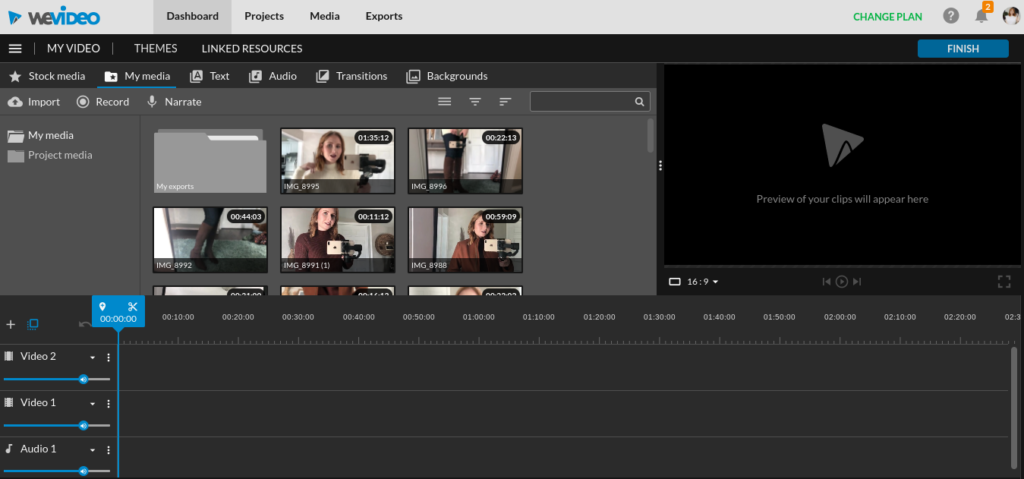Click the blue timeline overlay icon next to plus
The image size is (1024, 479).
tap(33, 324)
